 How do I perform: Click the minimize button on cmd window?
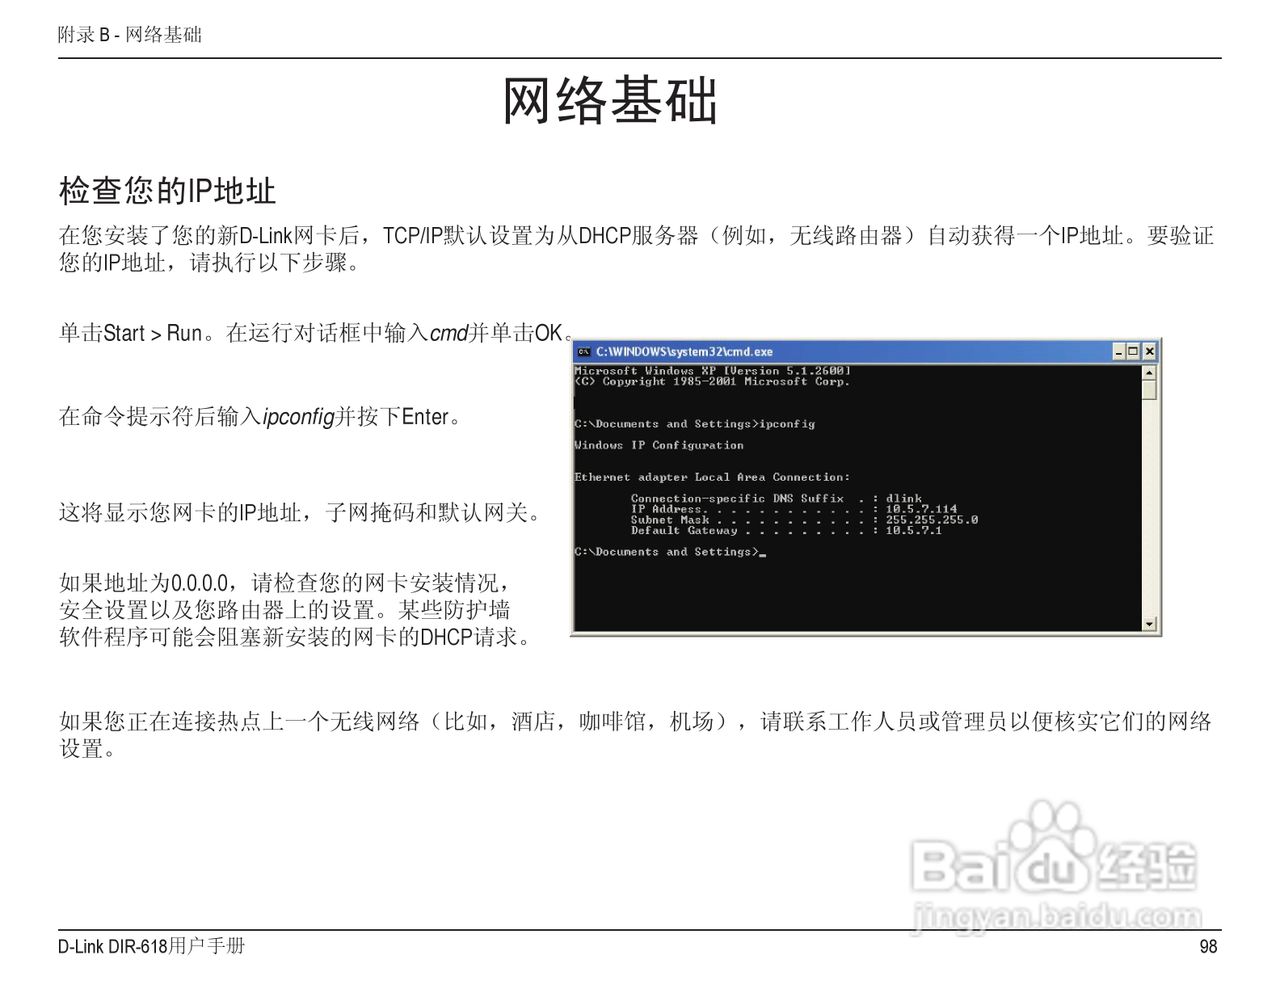[1117, 351]
